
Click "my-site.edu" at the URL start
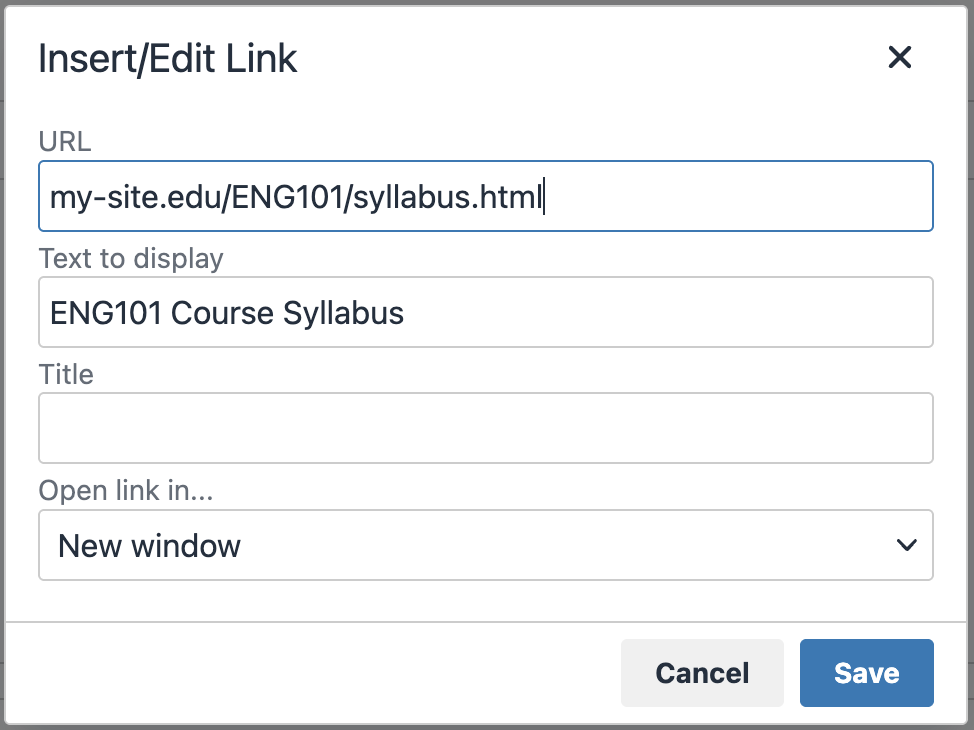137,197
